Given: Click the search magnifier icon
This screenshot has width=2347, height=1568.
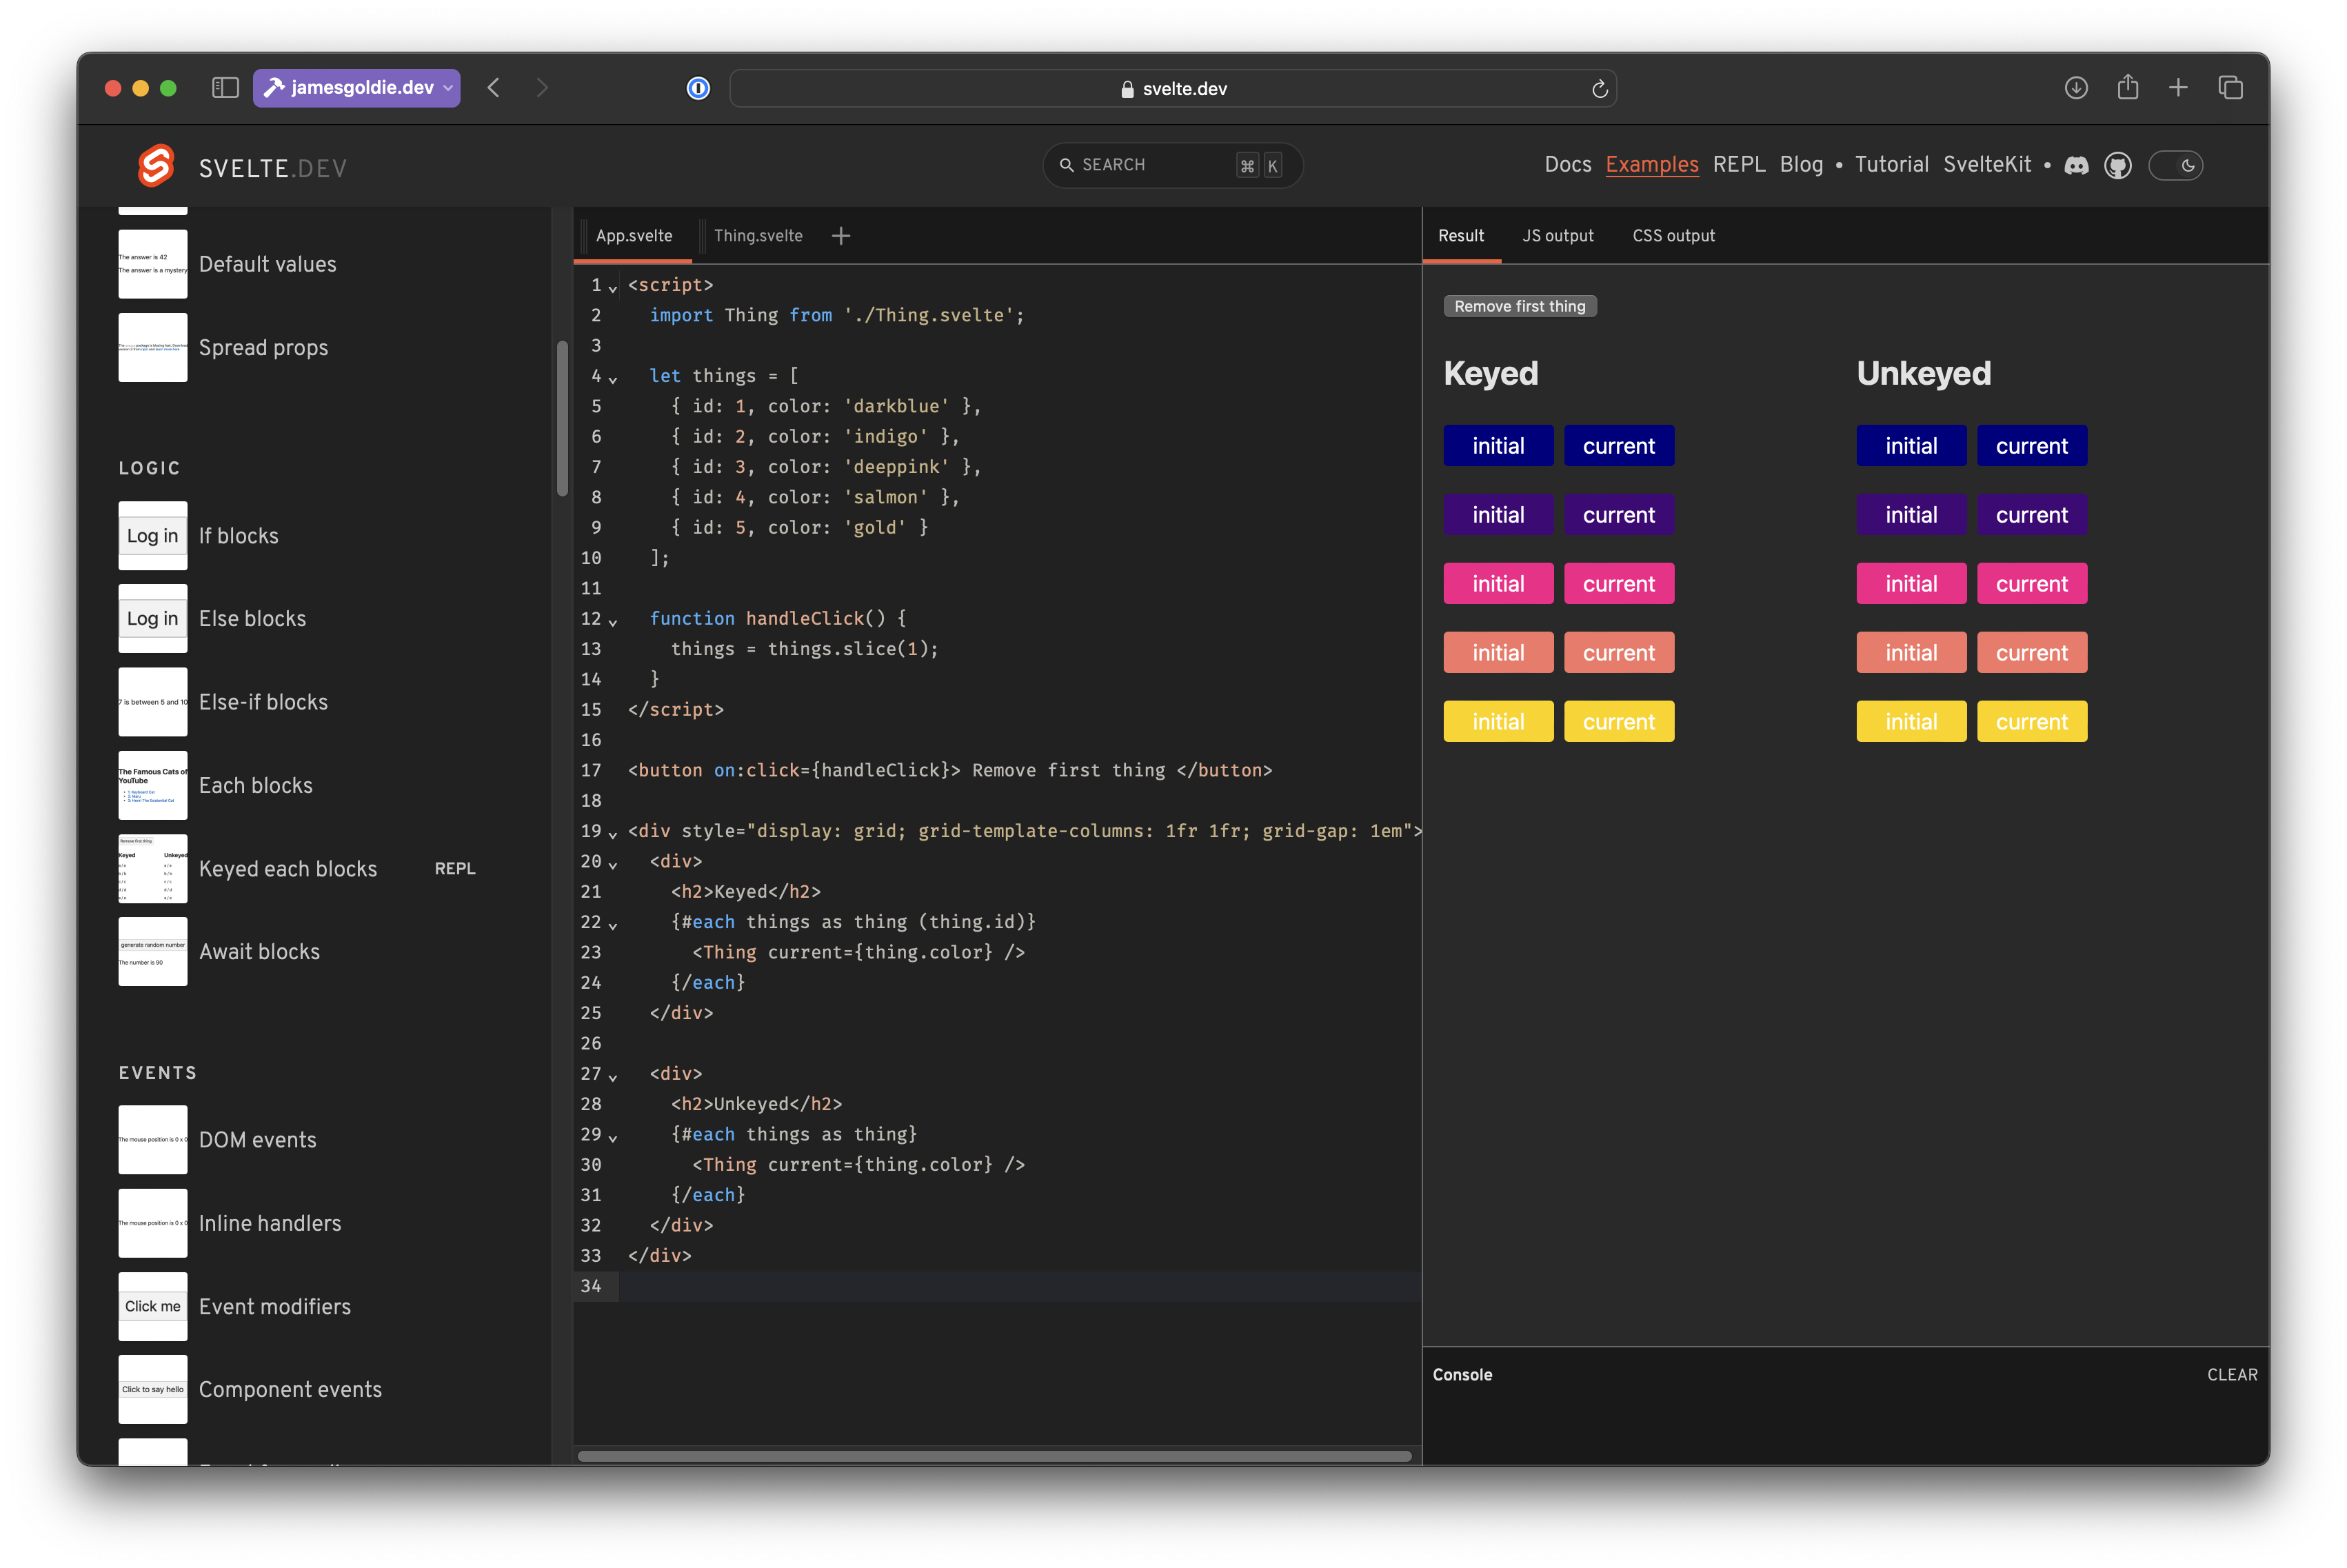Looking at the screenshot, I should coord(1066,165).
